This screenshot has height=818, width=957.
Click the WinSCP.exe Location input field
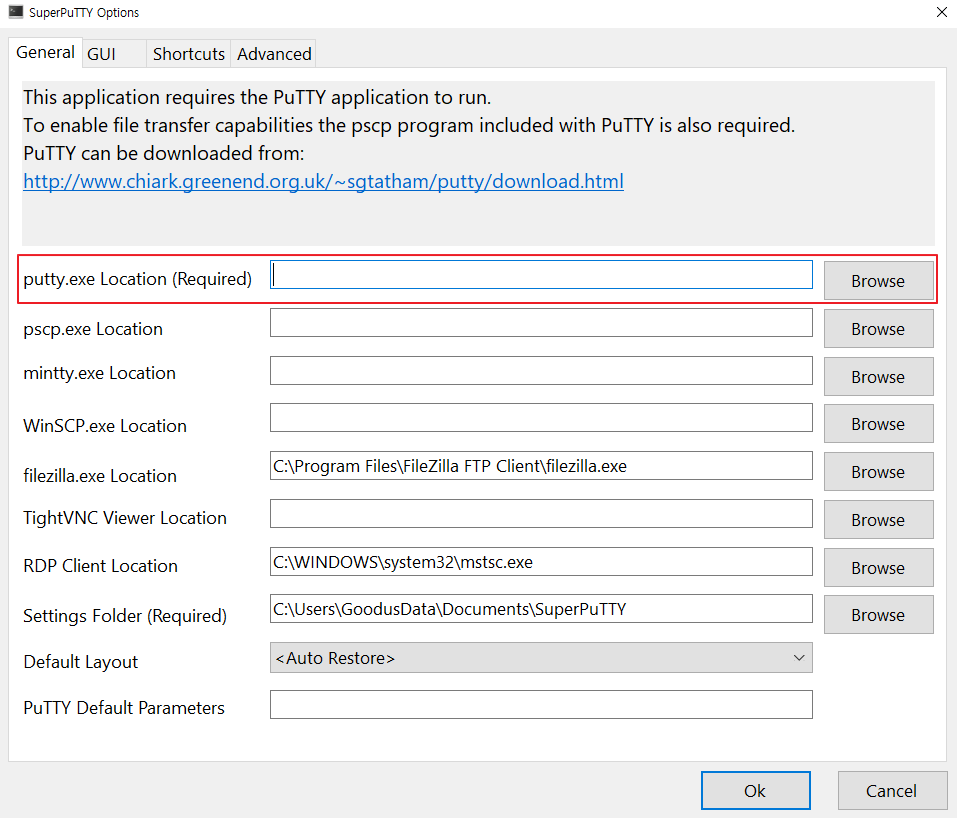541,418
